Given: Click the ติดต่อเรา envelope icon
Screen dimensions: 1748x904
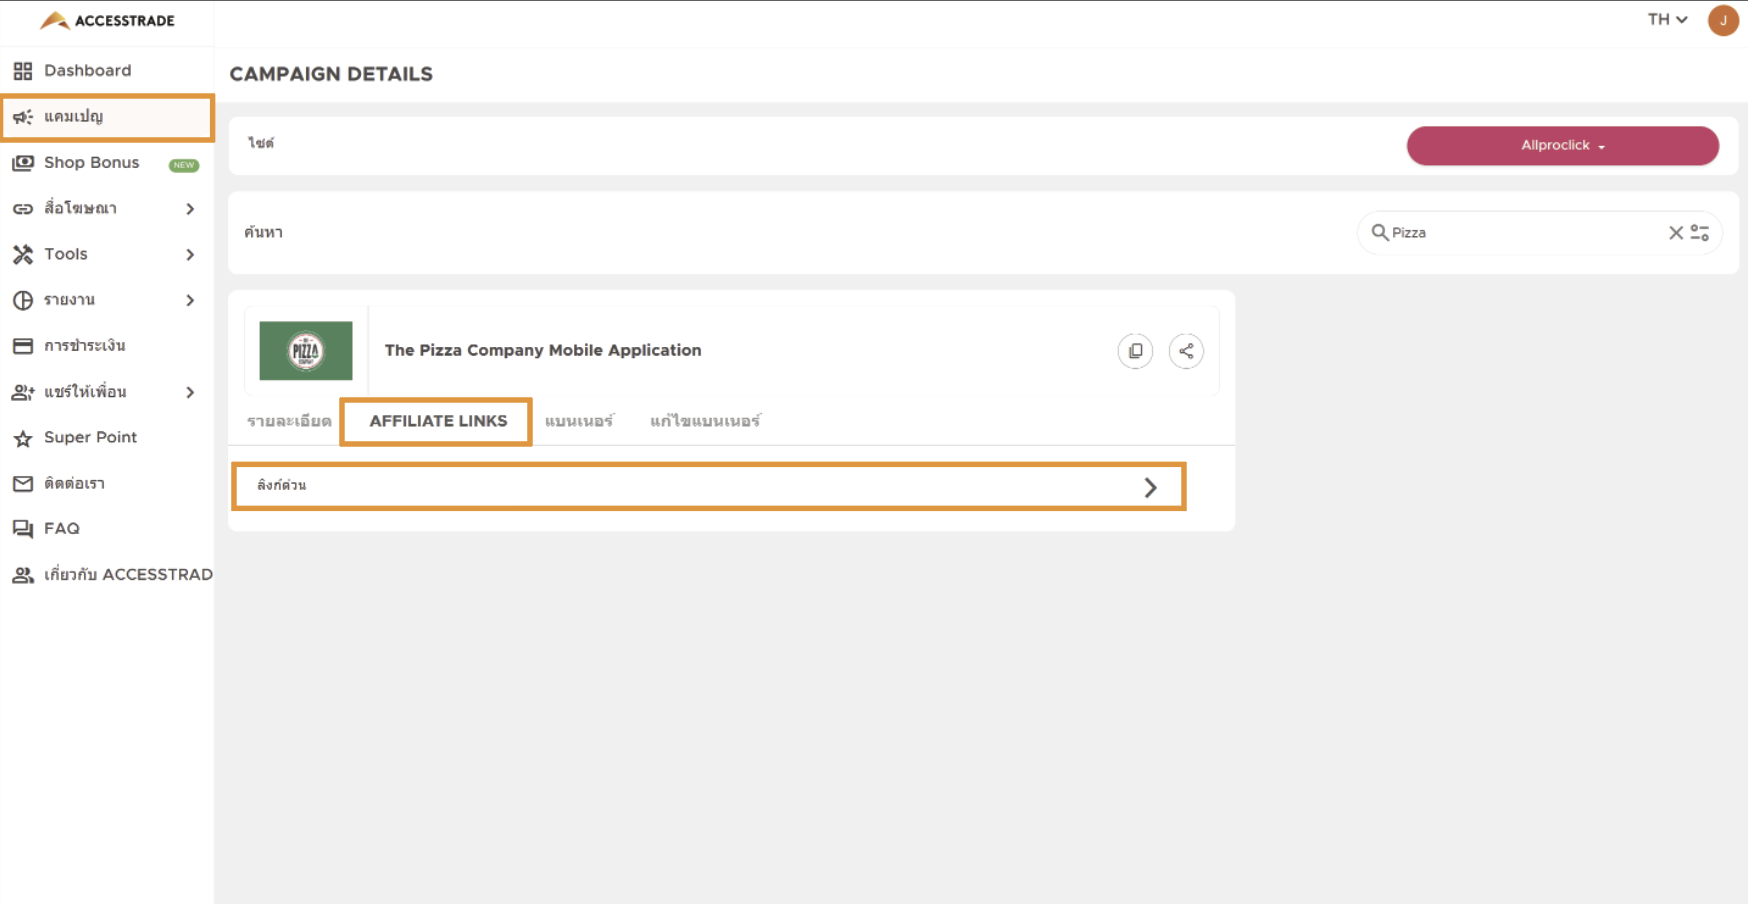Looking at the screenshot, I should tap(23, 484).
